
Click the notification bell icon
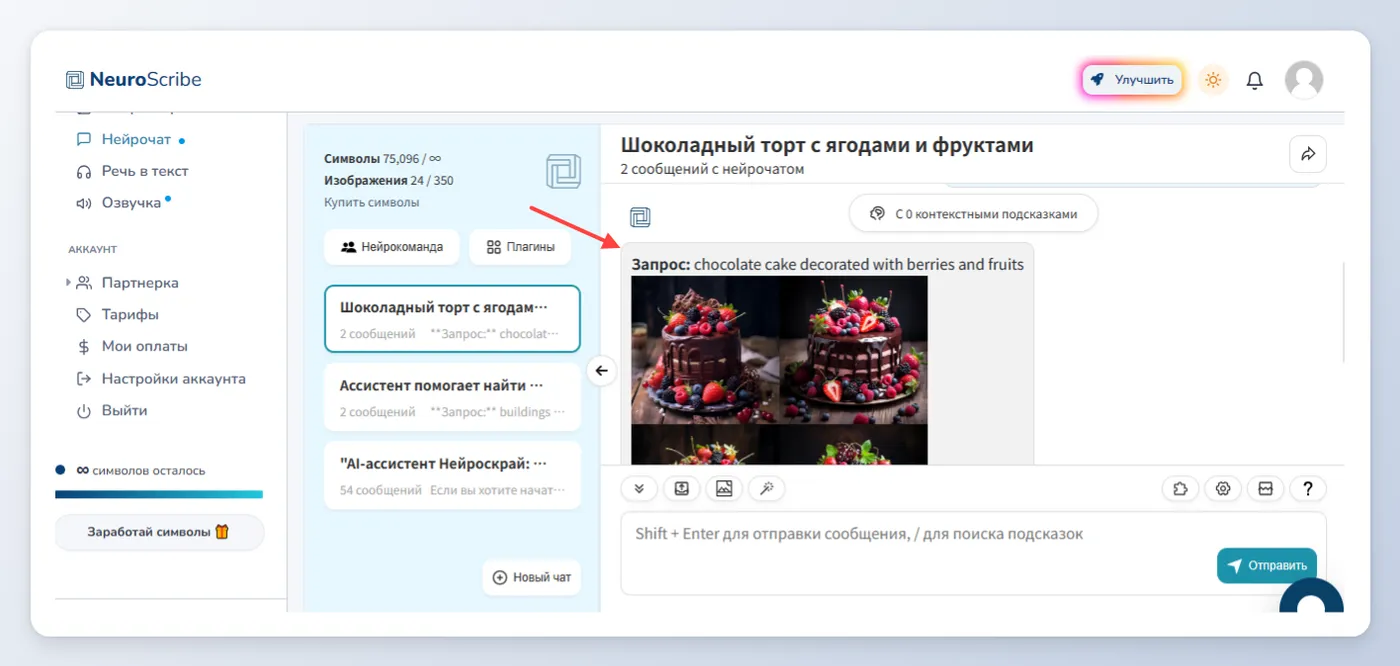(1254, 80)
